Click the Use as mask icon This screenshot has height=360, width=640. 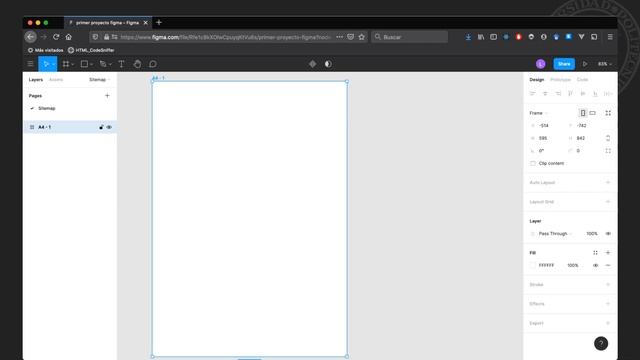(x=328, y=64)
